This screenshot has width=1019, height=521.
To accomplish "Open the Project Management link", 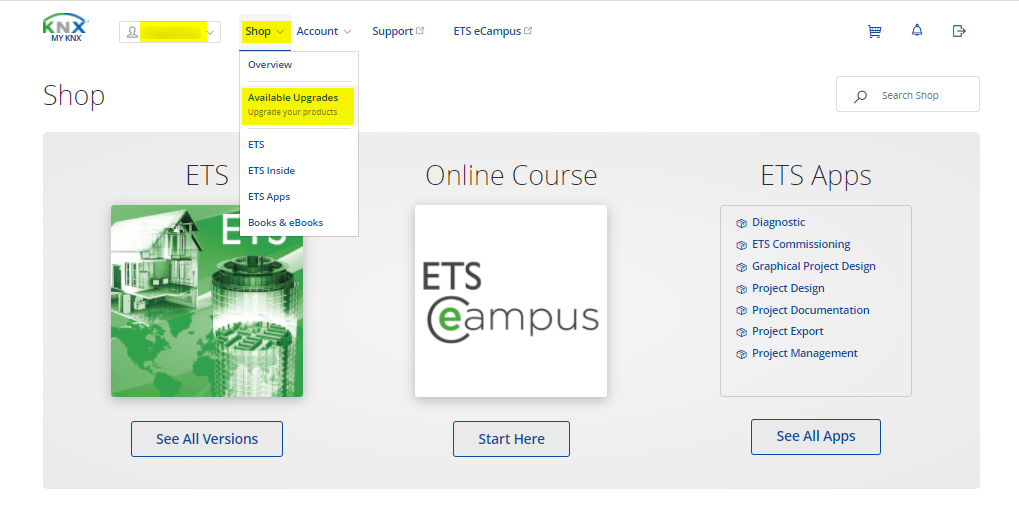I will (805, 353).
